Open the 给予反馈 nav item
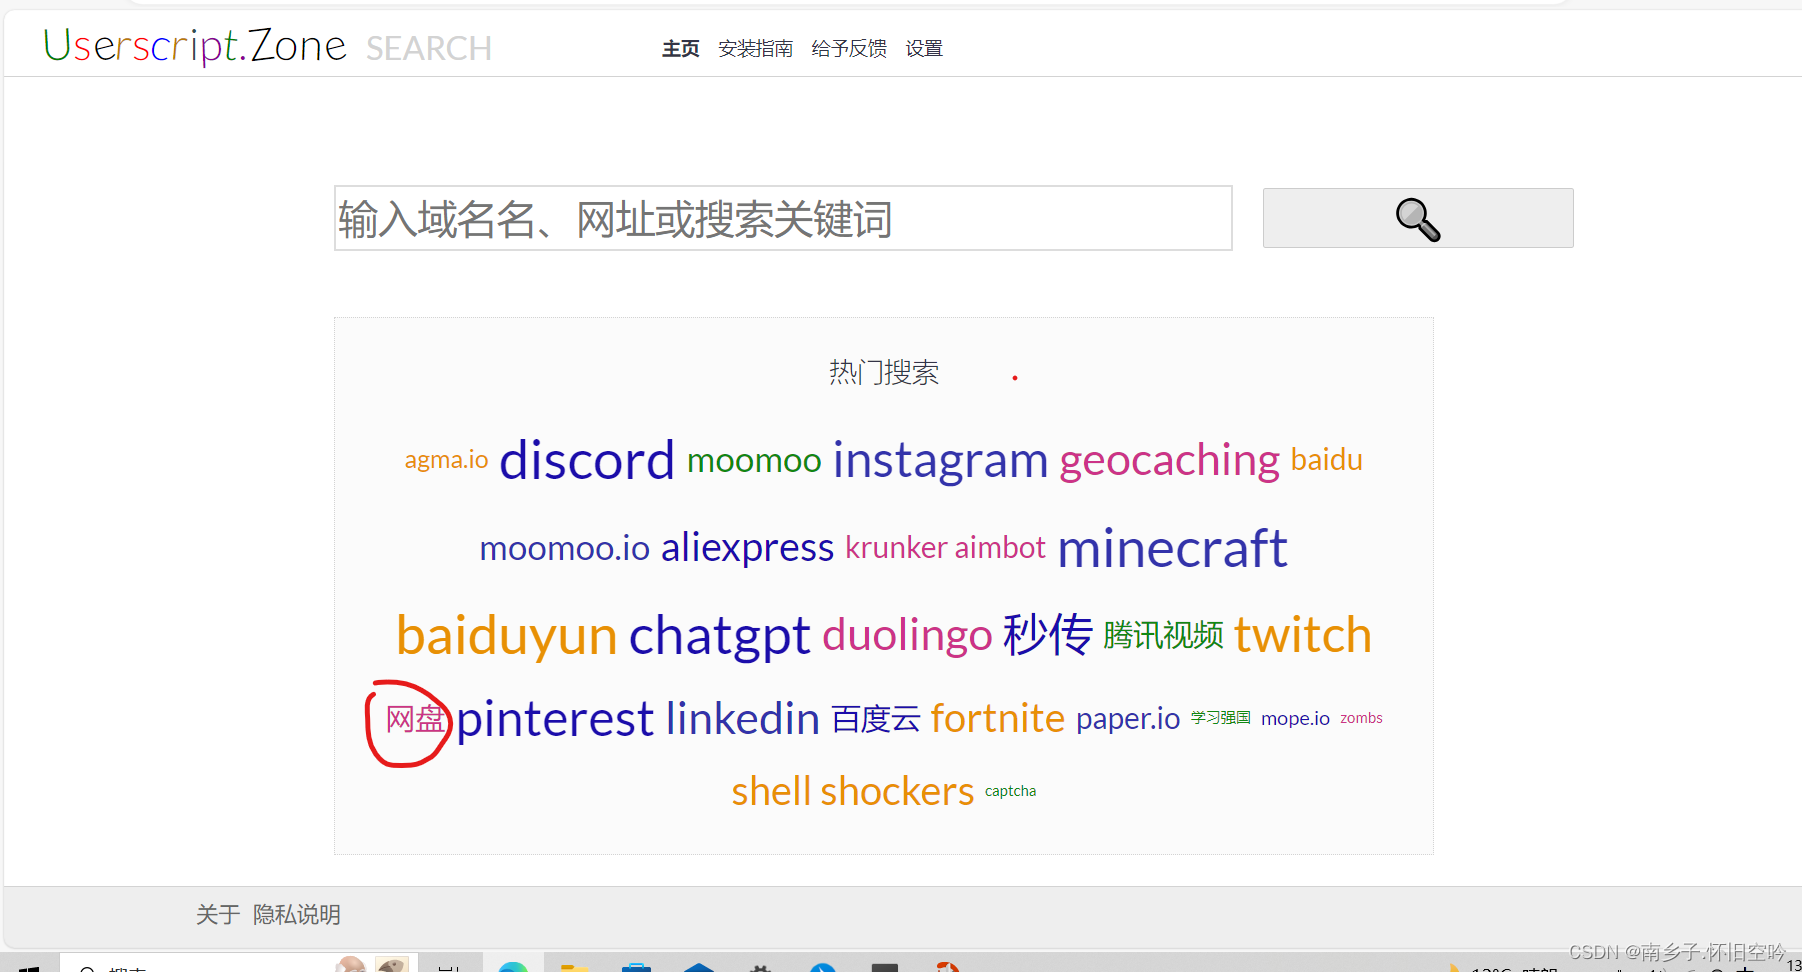This screenshot has height=972, width=1802. pyautogui.click(x=849, y=49)
